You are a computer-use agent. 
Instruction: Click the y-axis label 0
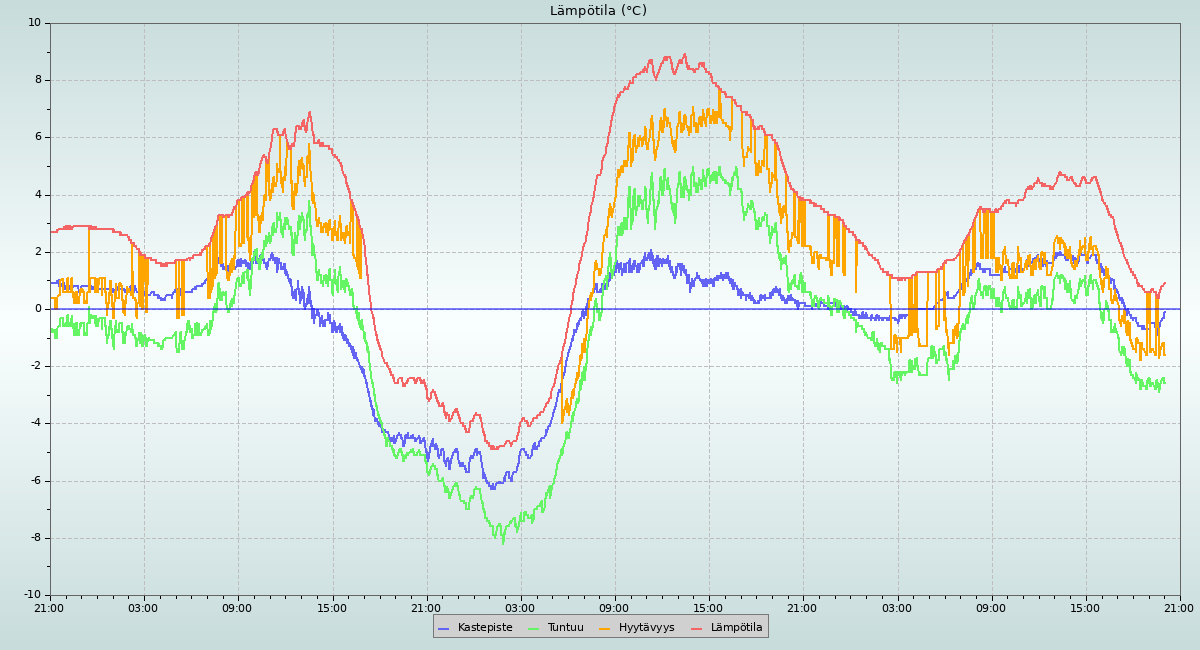click(x=38, y=309)
